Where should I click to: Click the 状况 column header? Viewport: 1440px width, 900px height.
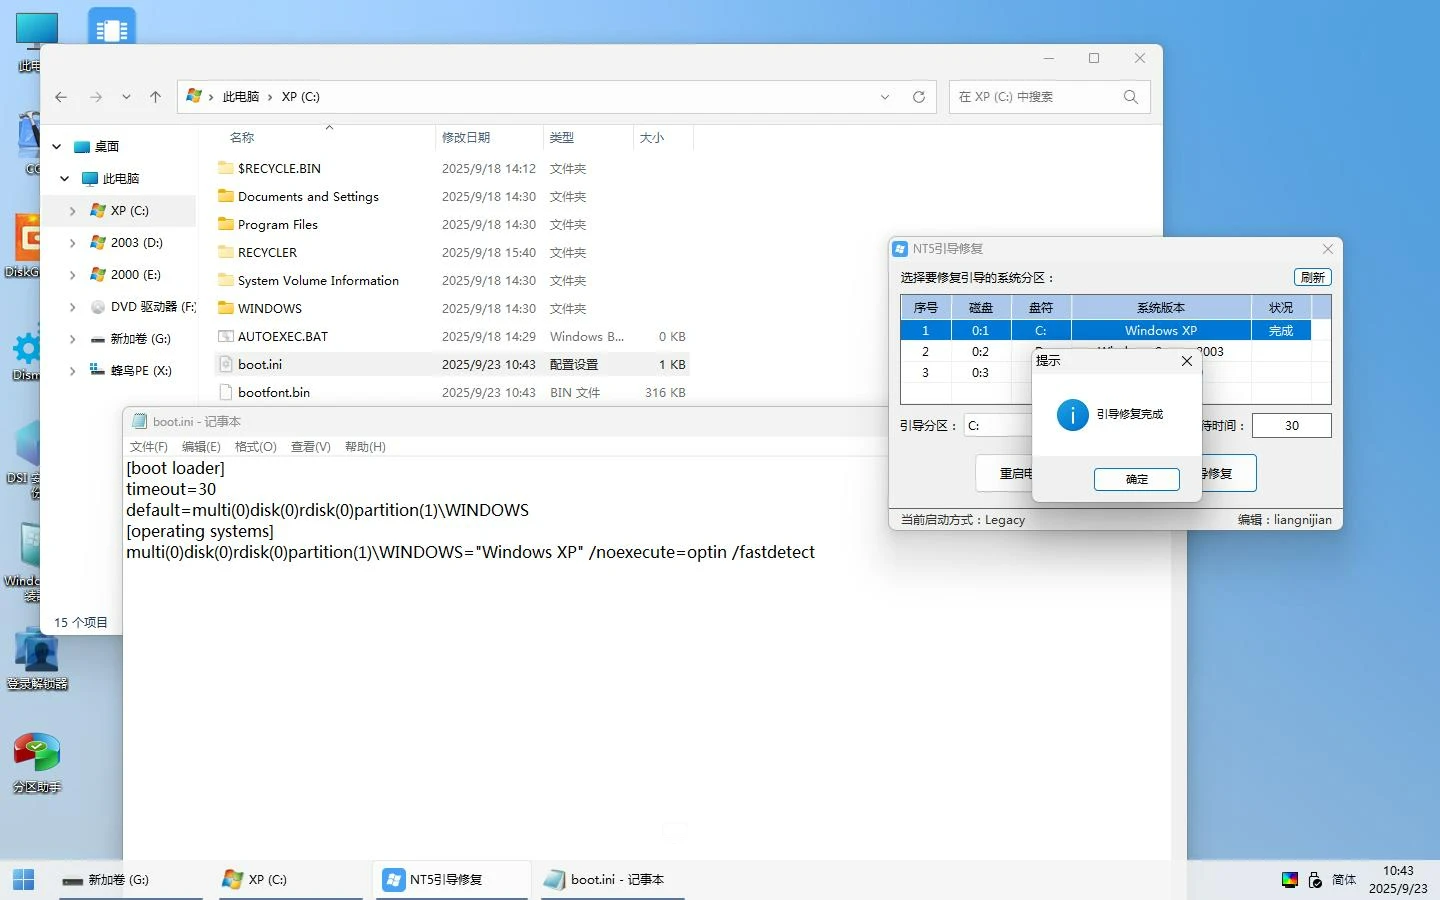click(x=1281, y=308)
